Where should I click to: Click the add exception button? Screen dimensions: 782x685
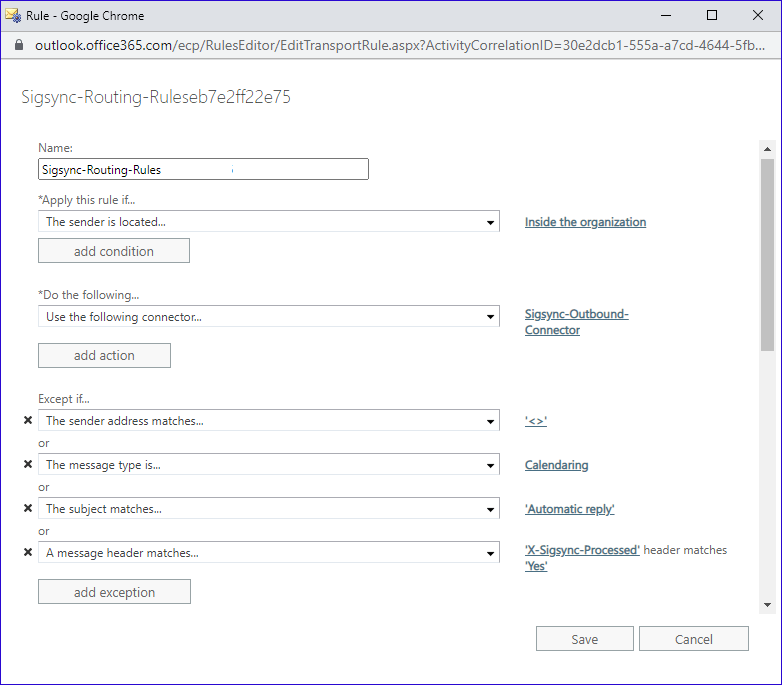tap(114, 592)
